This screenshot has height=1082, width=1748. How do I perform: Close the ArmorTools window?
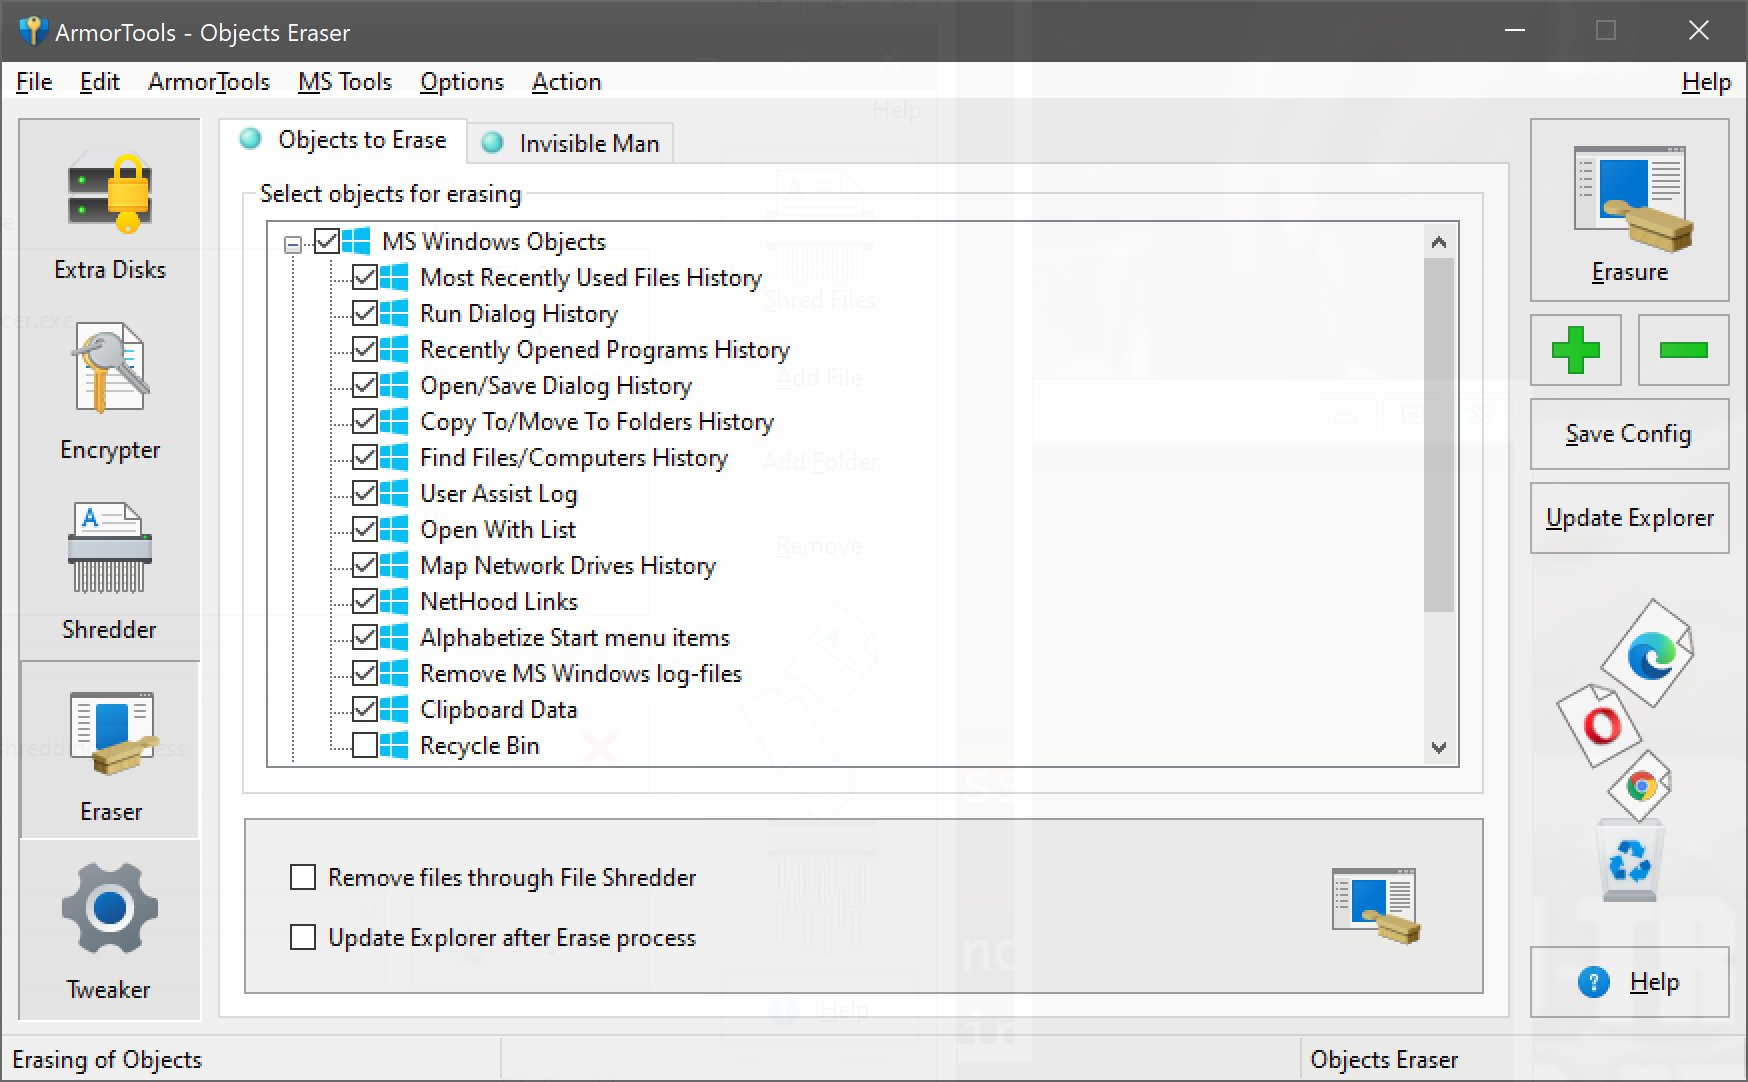click(1699, 31)
